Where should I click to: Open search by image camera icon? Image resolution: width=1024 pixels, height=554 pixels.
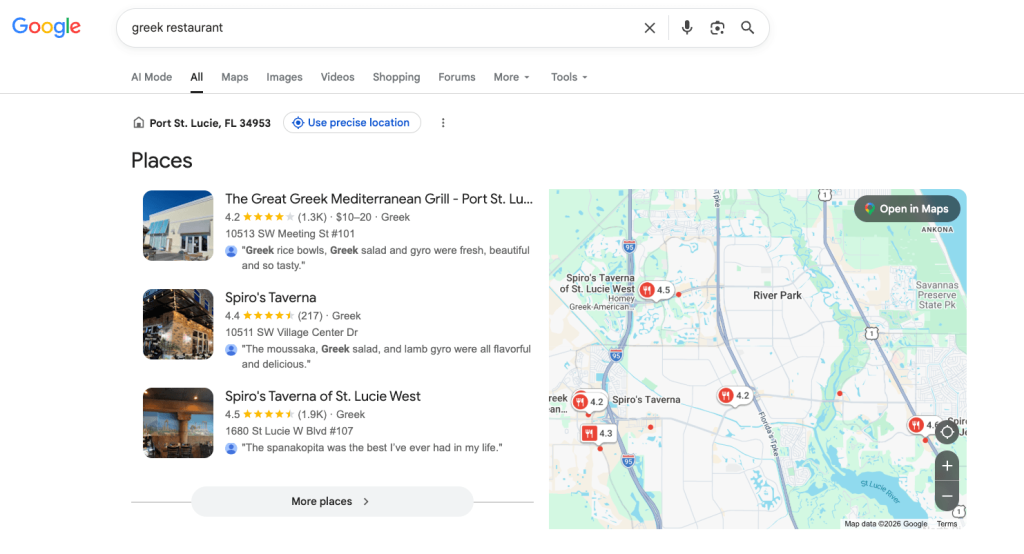[717, 27]
